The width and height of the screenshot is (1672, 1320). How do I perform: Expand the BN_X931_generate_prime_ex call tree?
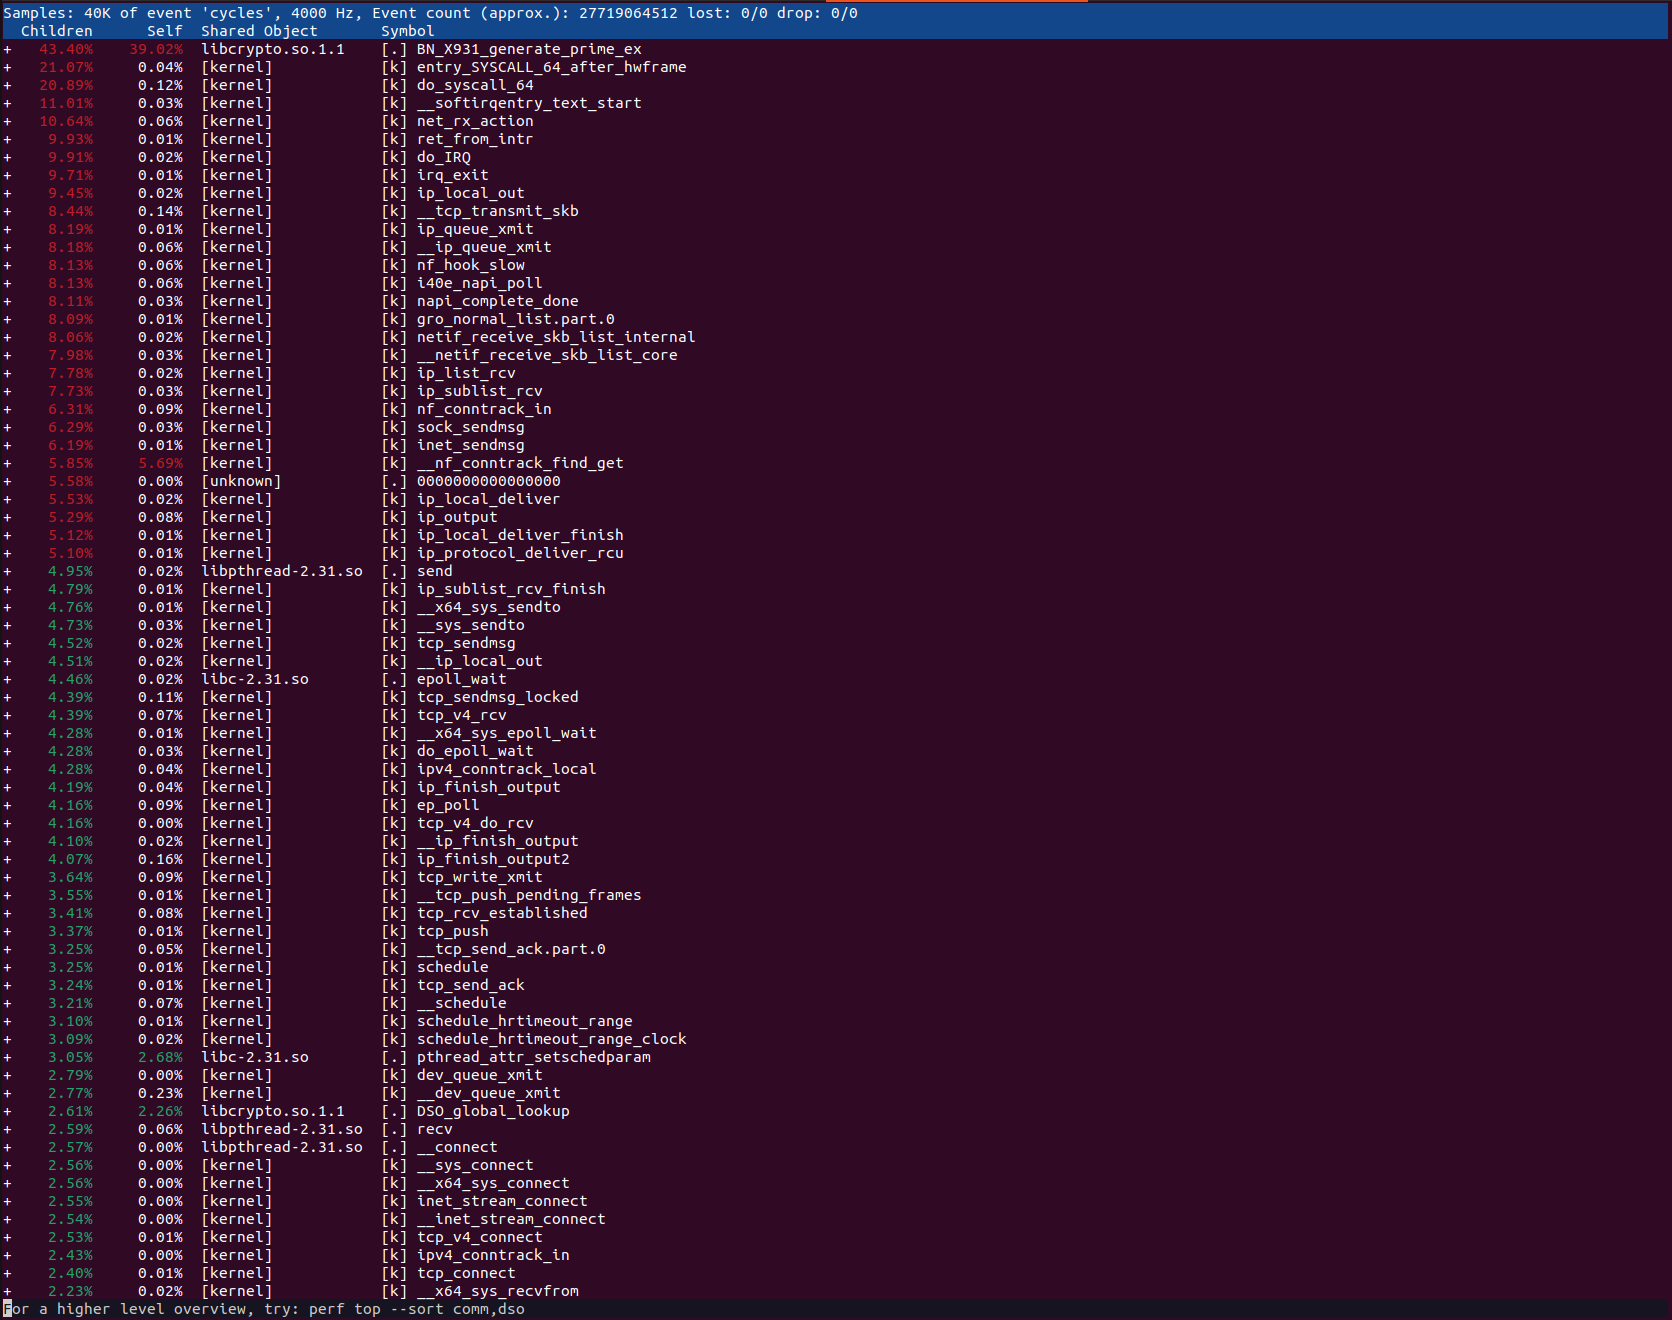8,48
